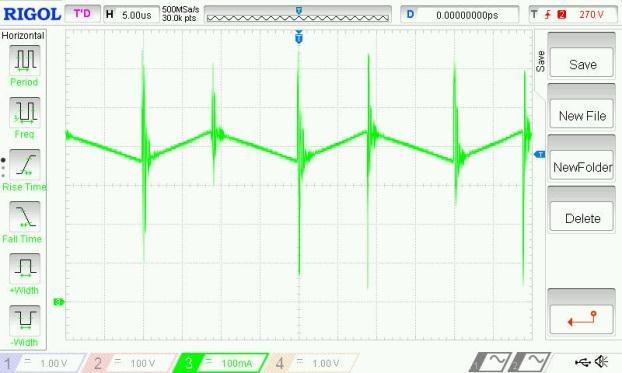622x373 pixels.
Task: Click the trigger position marker above waveform
Action: tap(299, 37)
